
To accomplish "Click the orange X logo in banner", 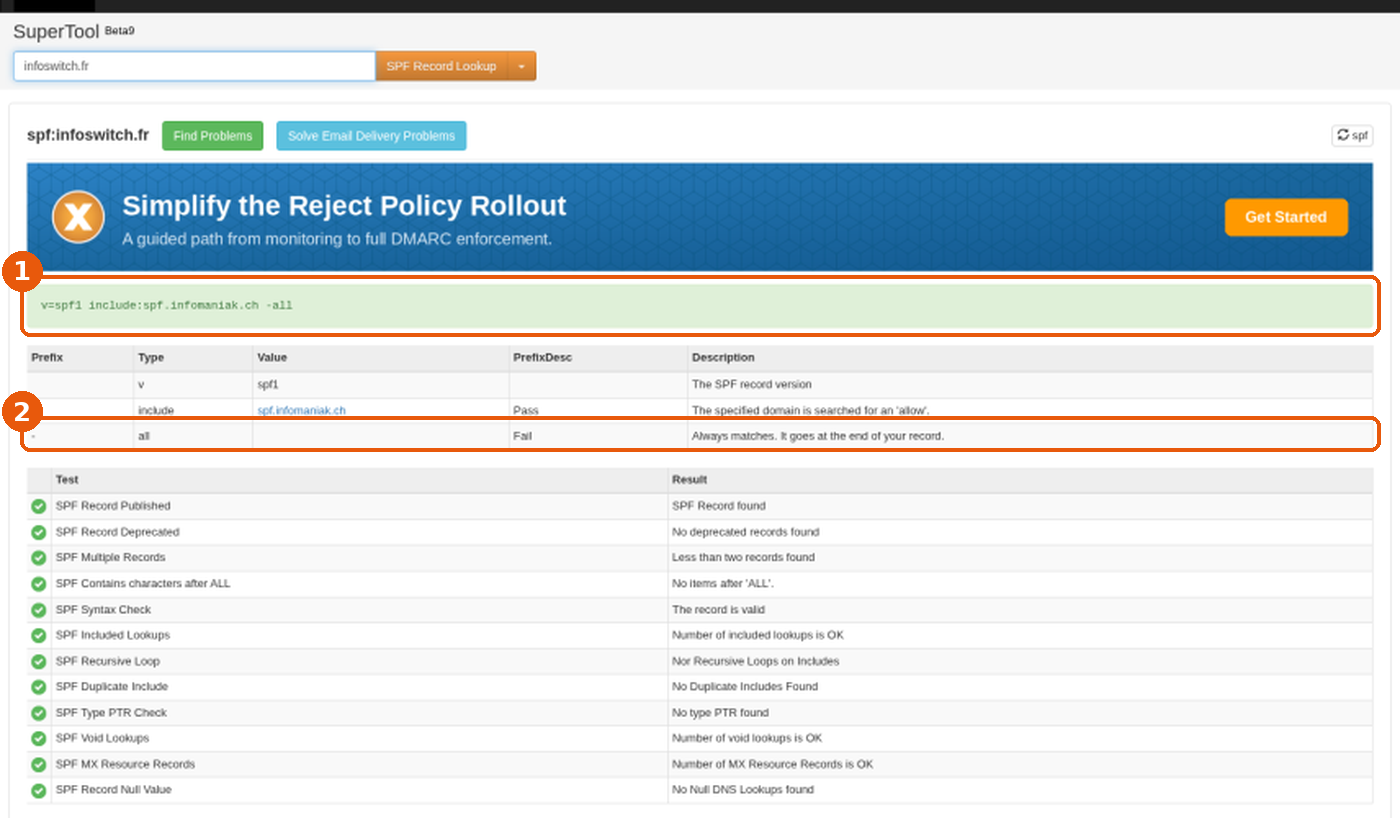I will coord(78,217).
